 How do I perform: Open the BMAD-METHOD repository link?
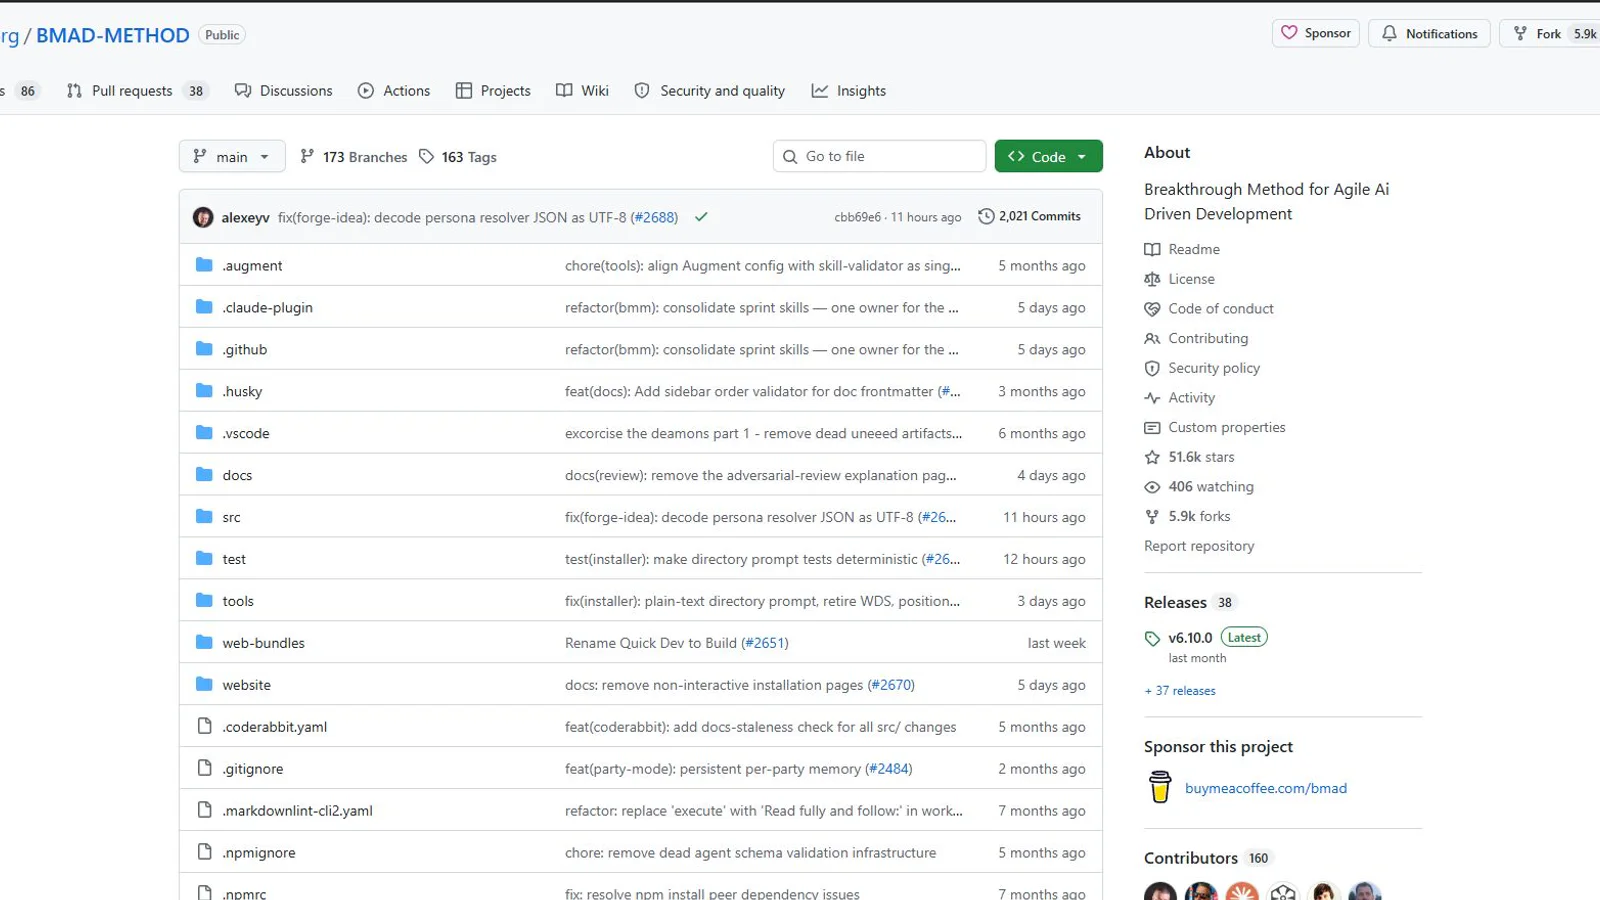pyautogui.click(x=113, y=35)
